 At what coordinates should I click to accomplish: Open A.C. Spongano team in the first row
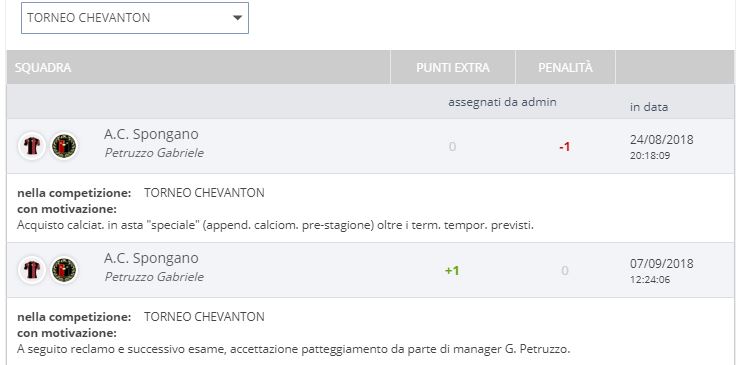pyautogui.click(x=151, y=134)
